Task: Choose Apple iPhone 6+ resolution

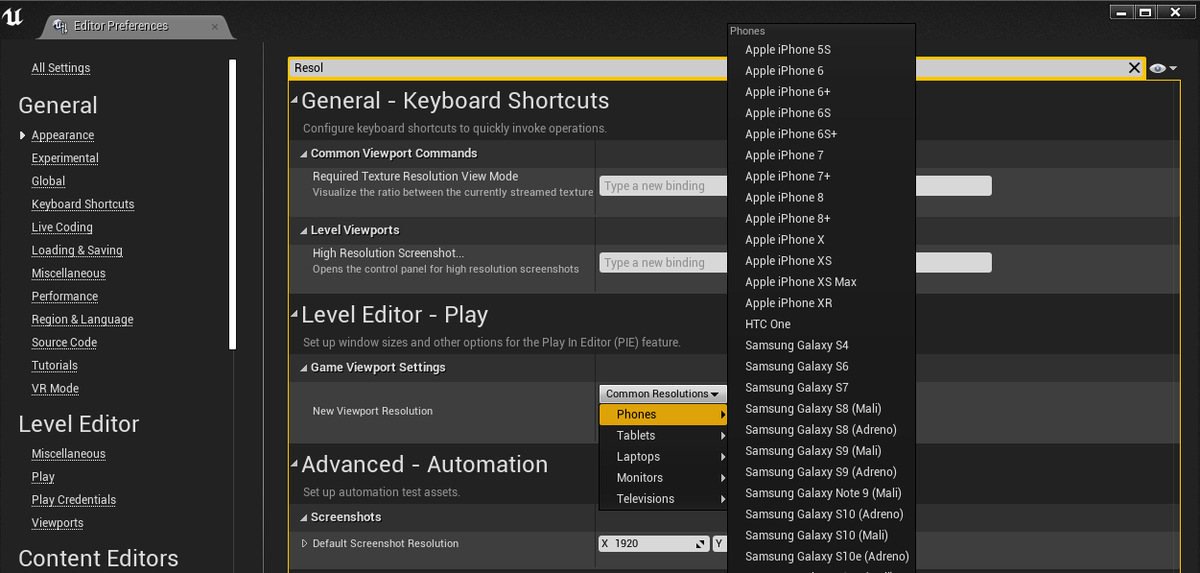Action: (x=821, y=92)
